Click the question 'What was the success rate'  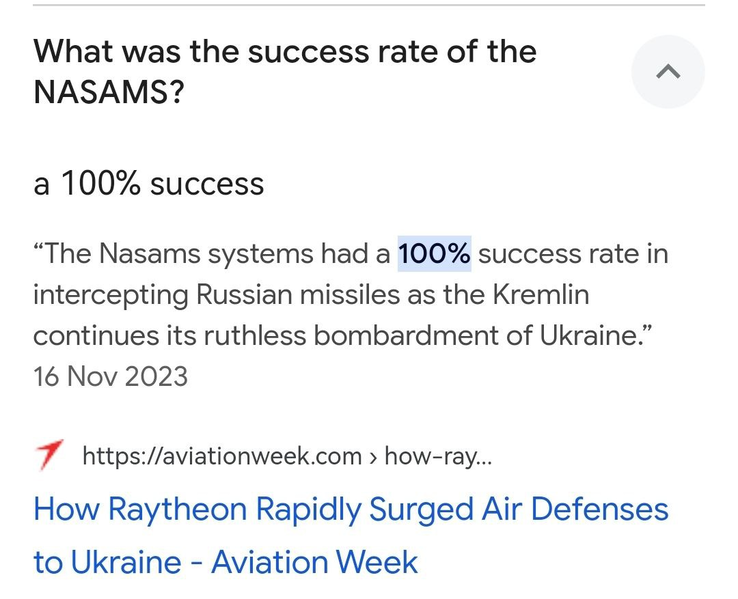(285, 71)
